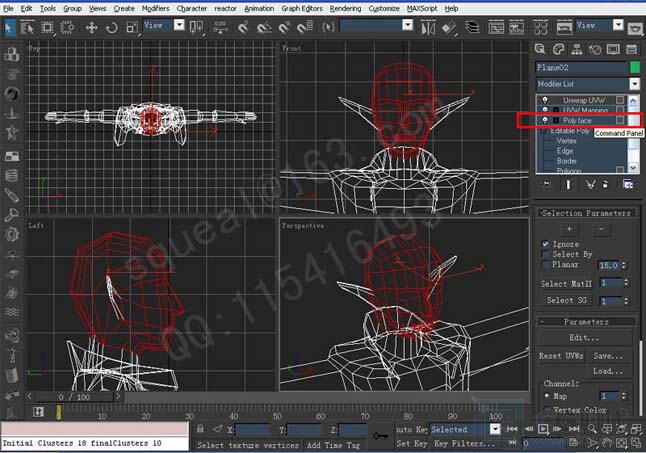Toggle the Time Configuration mode button by timeline

(x=38, y=412)
